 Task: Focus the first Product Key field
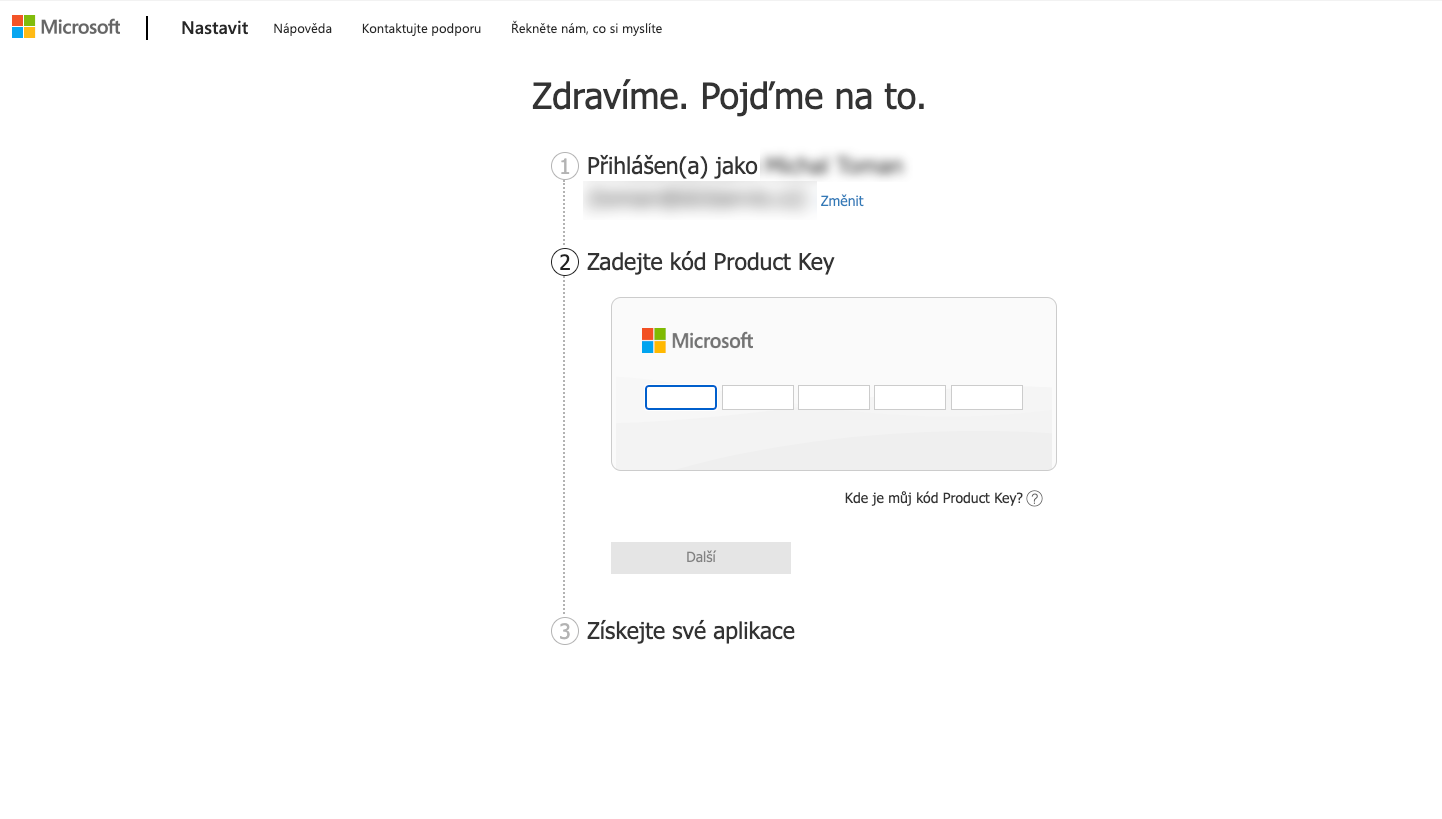pos(681,398)
